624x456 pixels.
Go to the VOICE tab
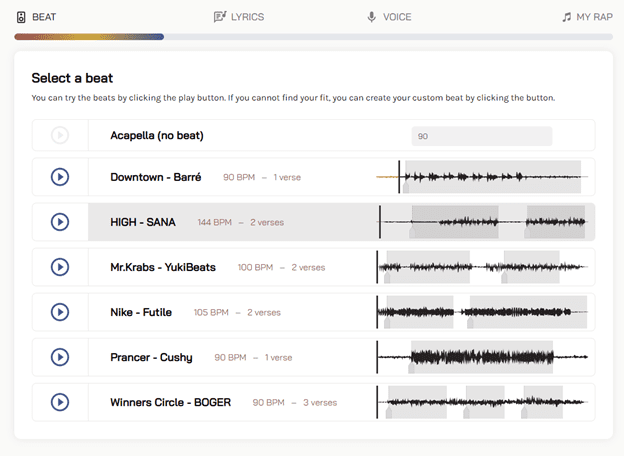[x=389, y=17]
